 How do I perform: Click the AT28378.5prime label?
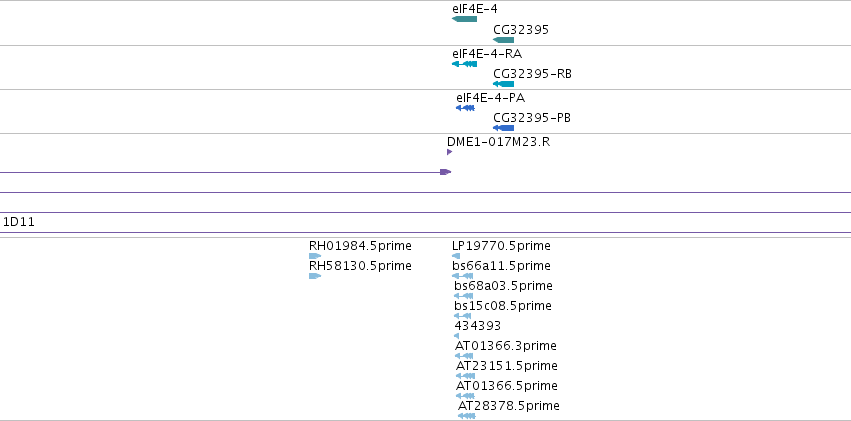[509, 406]
